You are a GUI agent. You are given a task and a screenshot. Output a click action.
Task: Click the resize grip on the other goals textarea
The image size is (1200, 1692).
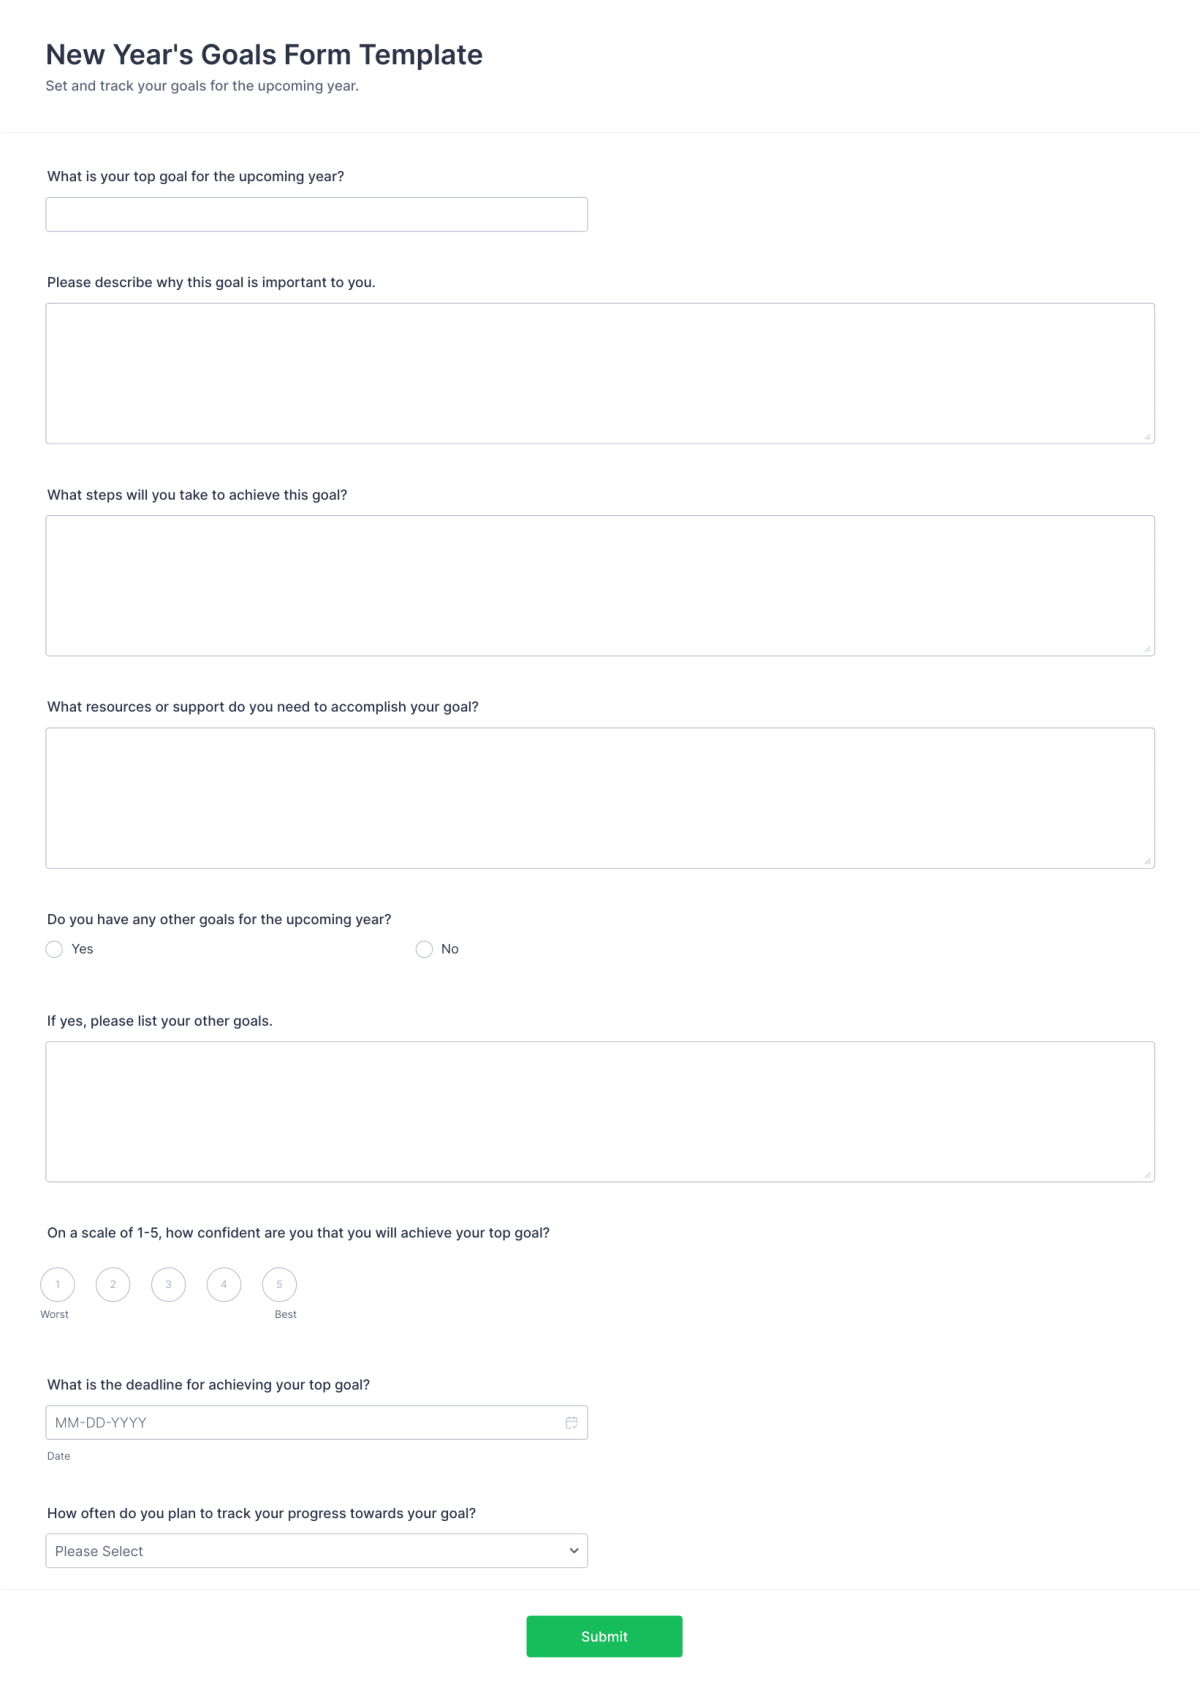pos(1148,1175)
